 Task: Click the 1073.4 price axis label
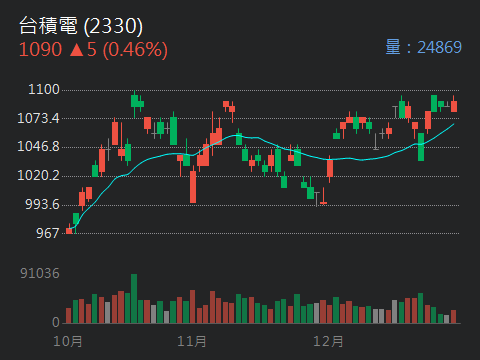tap(38, 118)
